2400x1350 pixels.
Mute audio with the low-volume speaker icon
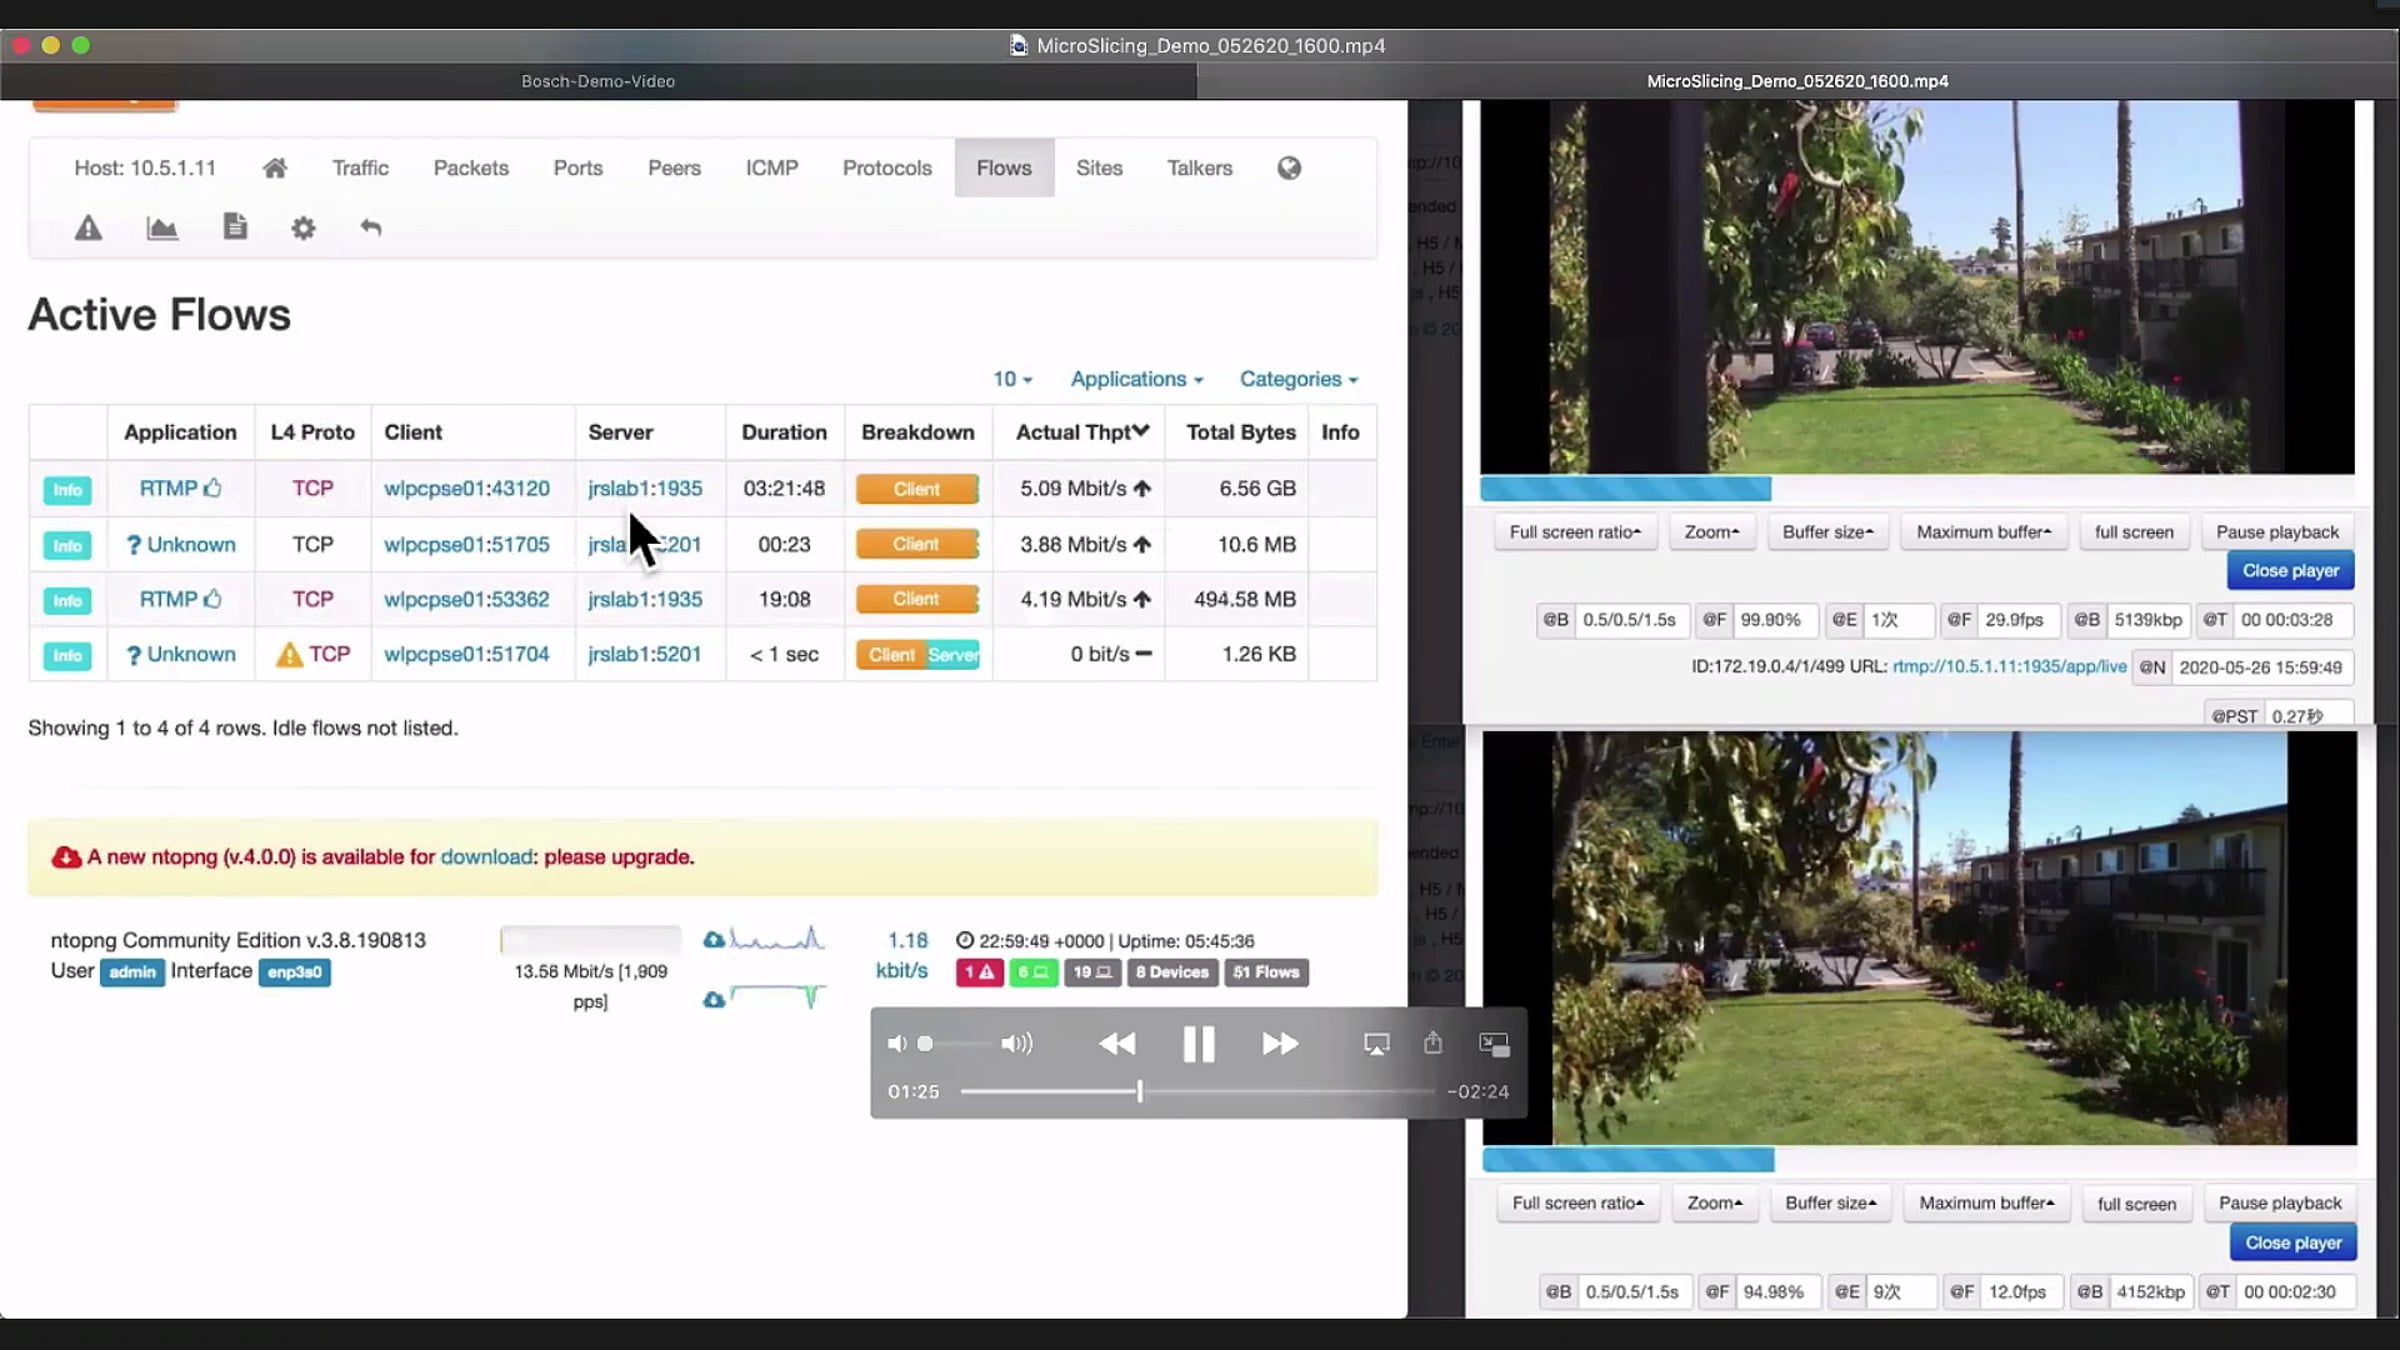897,1044
